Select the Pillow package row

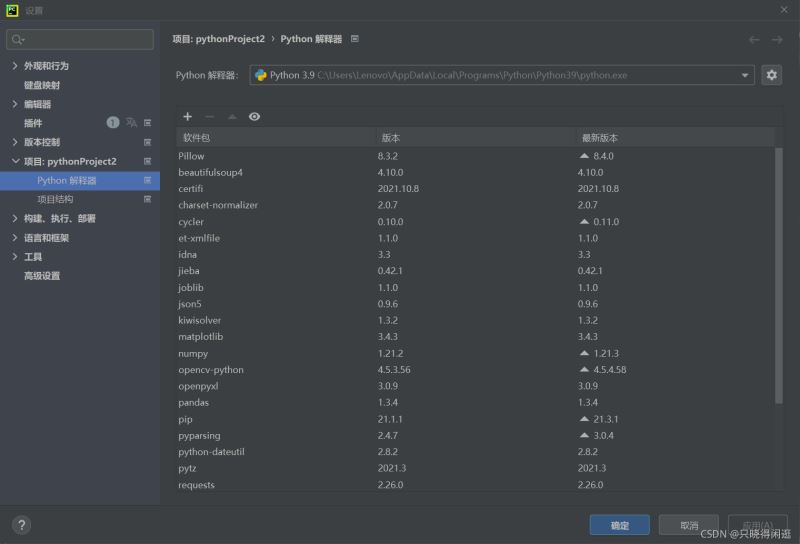[x=476, y=156]
